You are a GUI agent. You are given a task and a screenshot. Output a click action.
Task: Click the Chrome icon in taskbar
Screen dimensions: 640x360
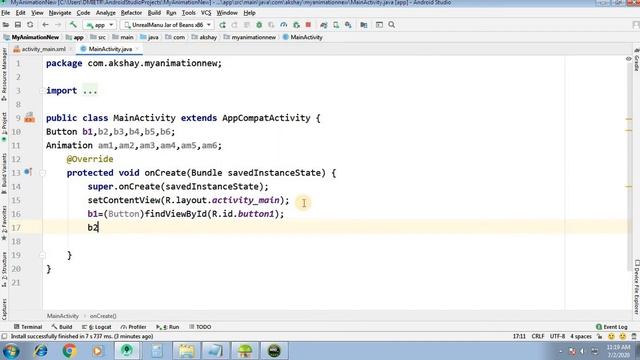(69, 351)
